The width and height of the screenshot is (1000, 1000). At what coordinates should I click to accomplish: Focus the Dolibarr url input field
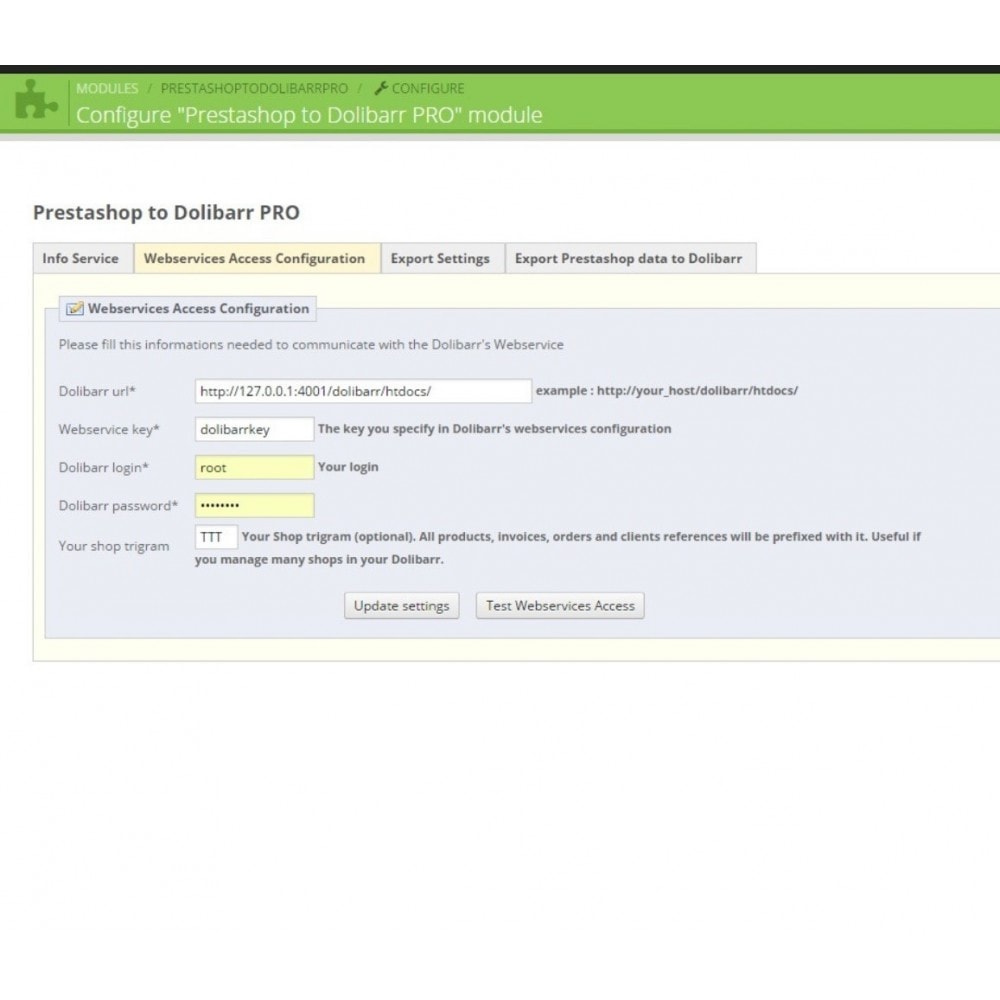click(x=363, y=391)
